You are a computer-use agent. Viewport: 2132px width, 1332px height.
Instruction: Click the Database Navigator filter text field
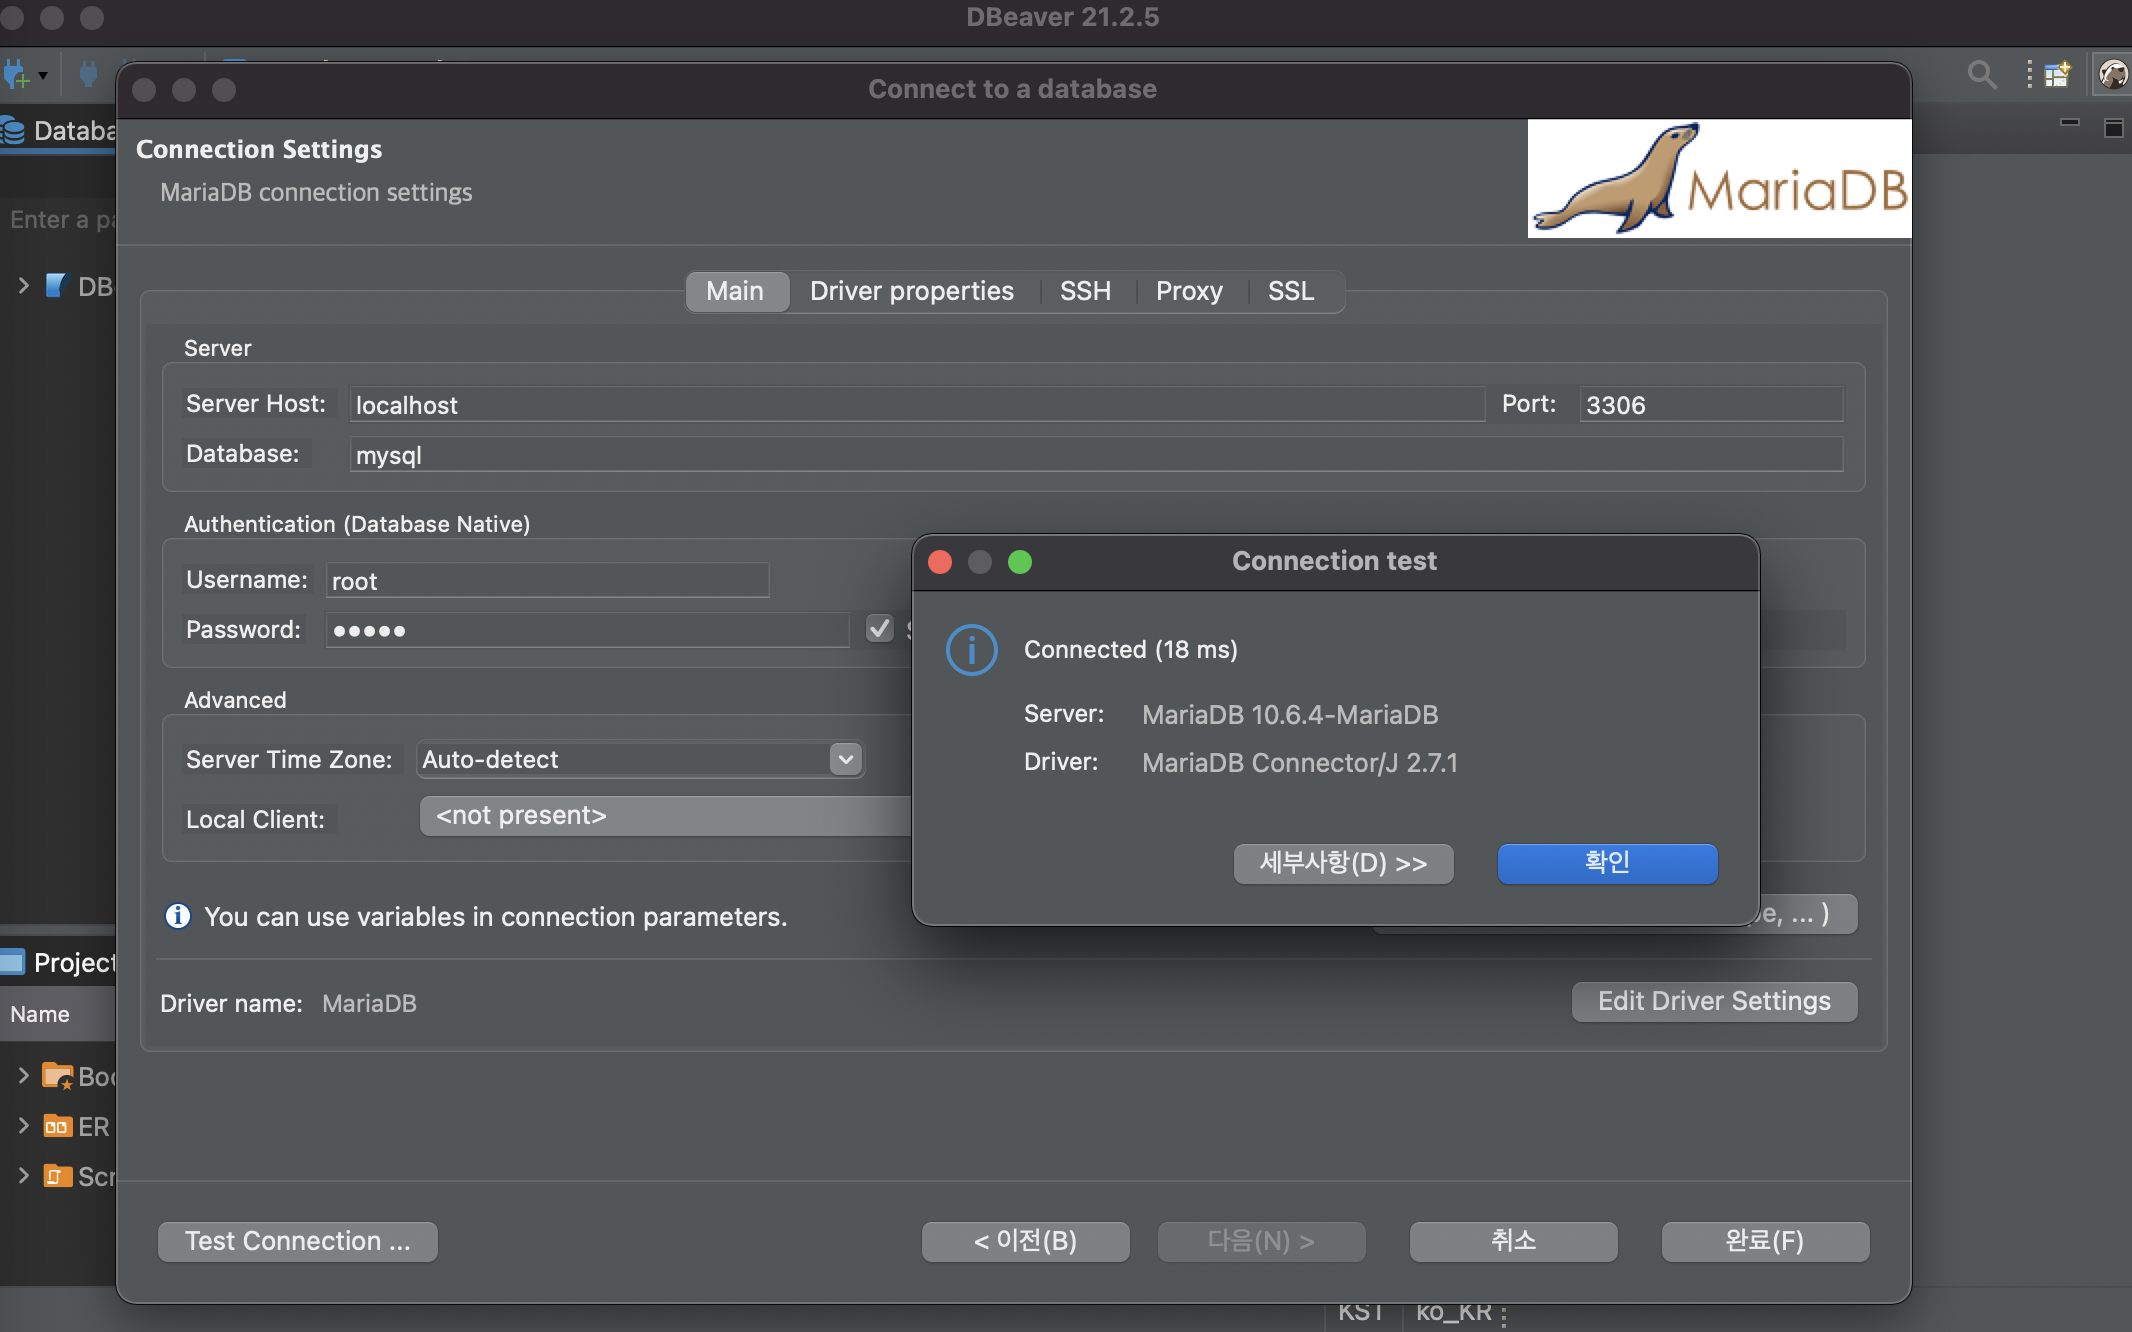[x=59, y=220]
